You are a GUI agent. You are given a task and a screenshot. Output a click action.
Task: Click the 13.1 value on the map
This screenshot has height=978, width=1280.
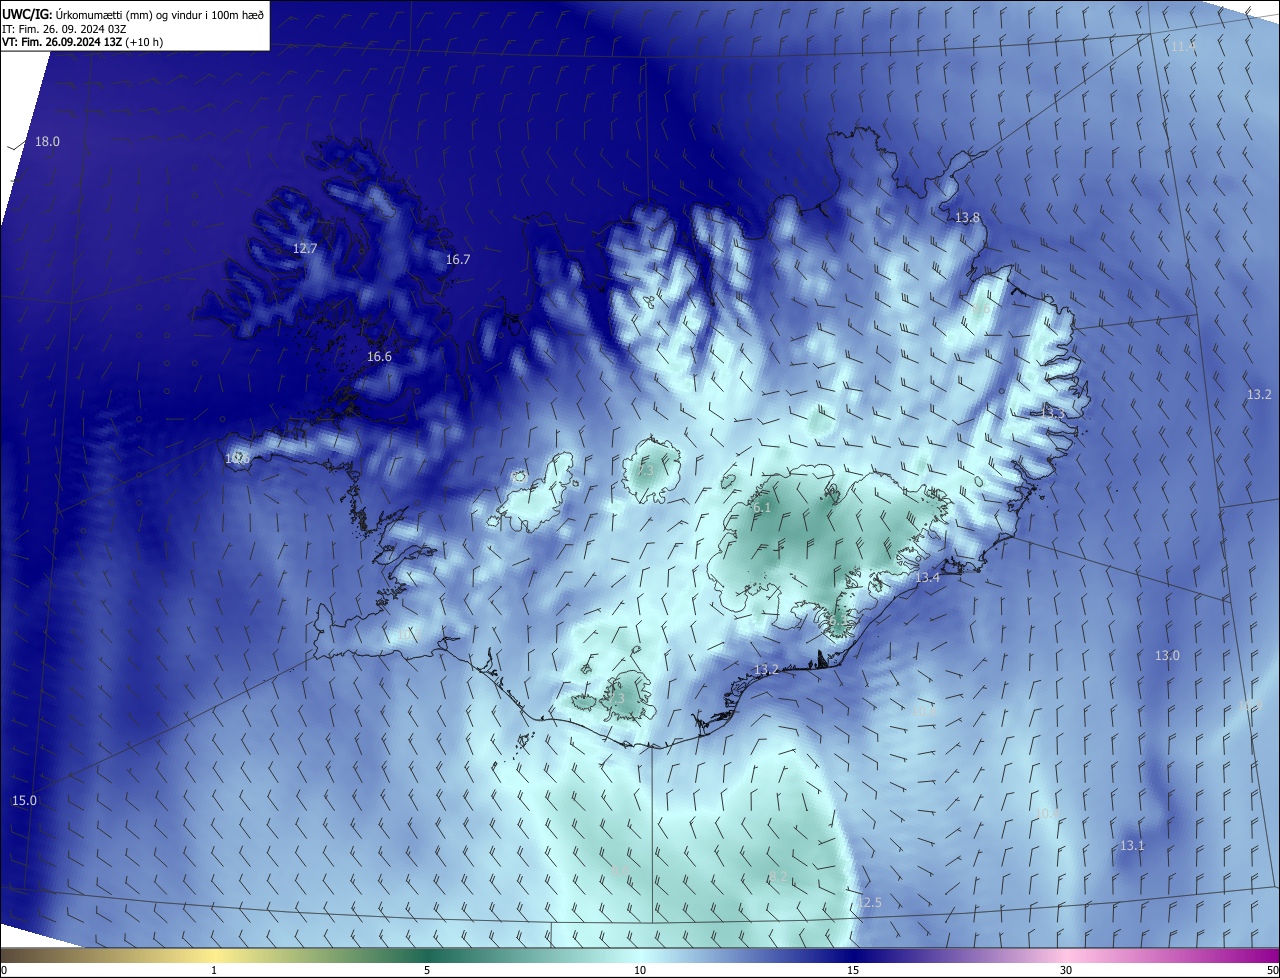pos(1131,846)
